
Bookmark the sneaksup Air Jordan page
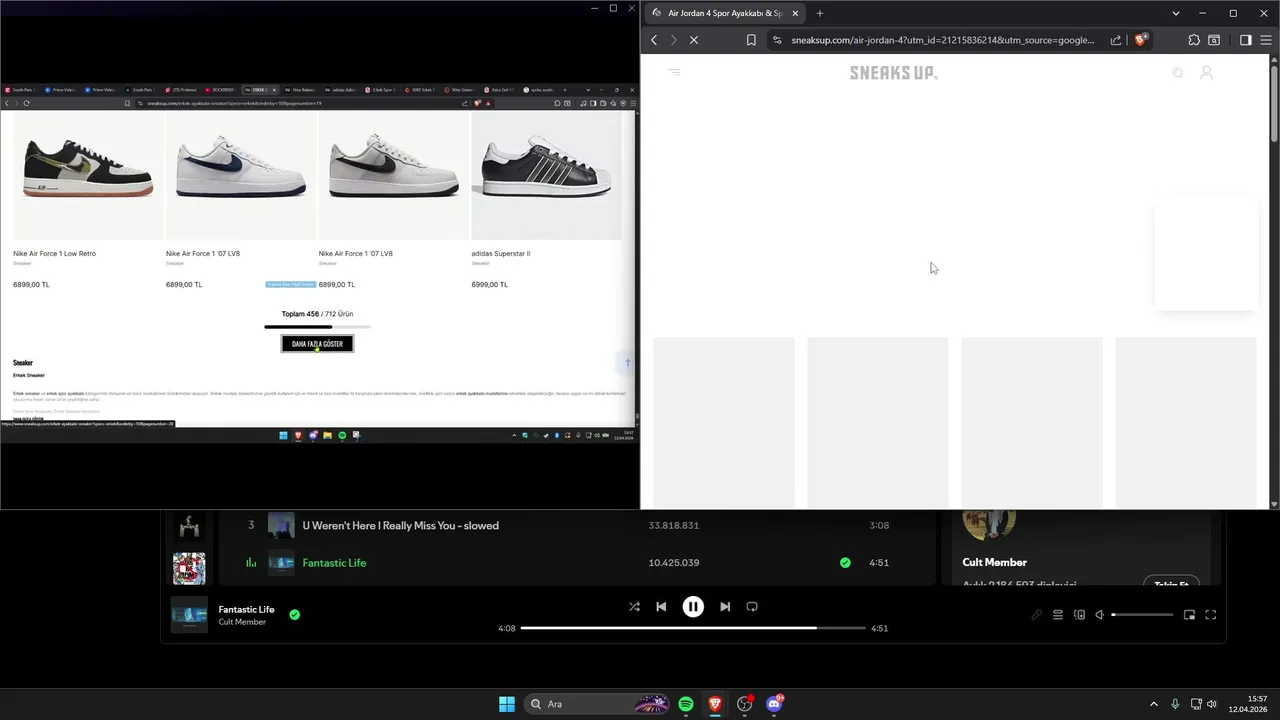click(751, 40)
